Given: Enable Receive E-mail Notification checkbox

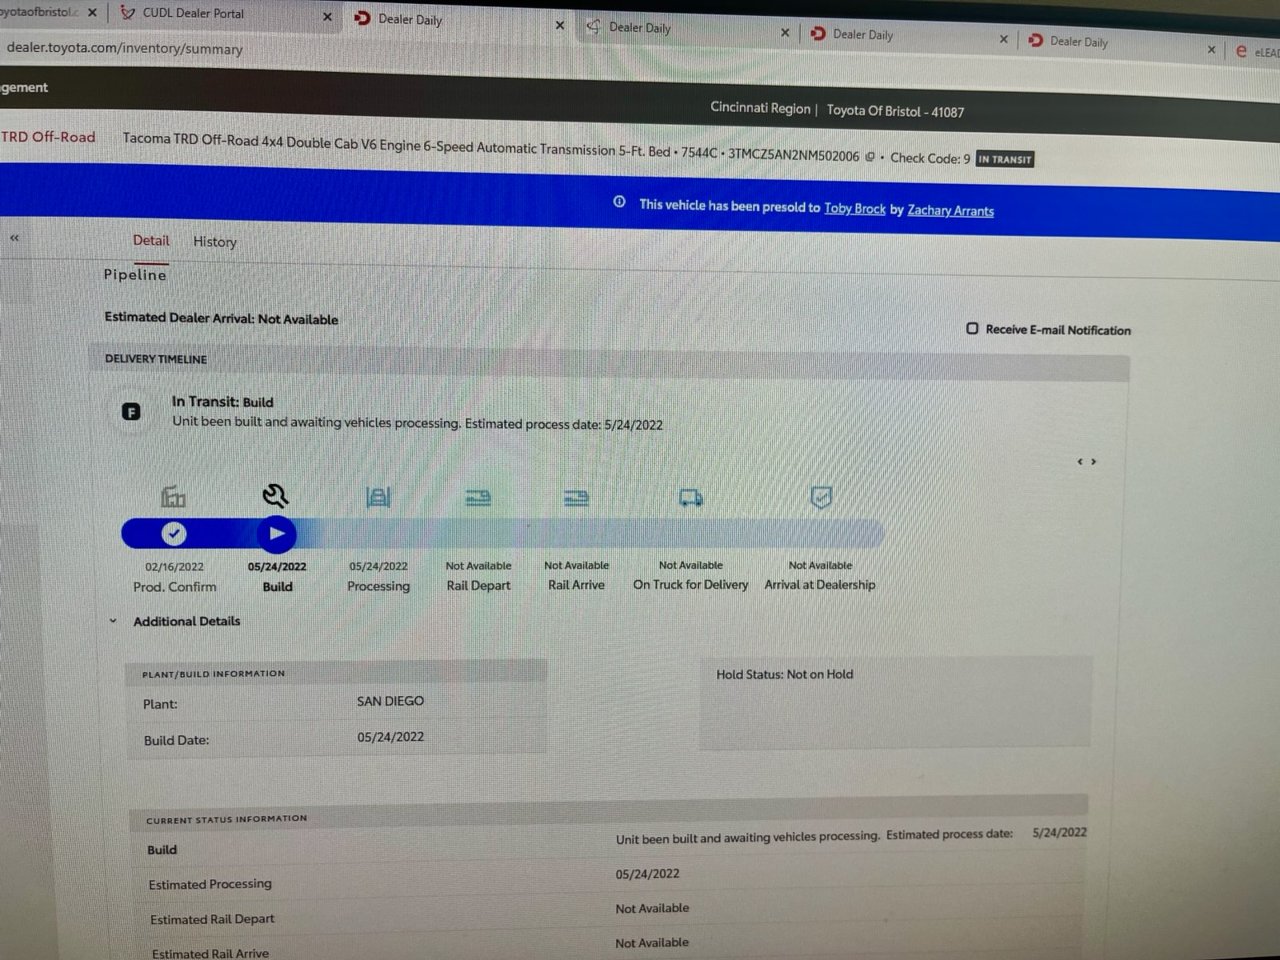Looking at the screenshot, I should pyautogui.click(x=972, y=328).
